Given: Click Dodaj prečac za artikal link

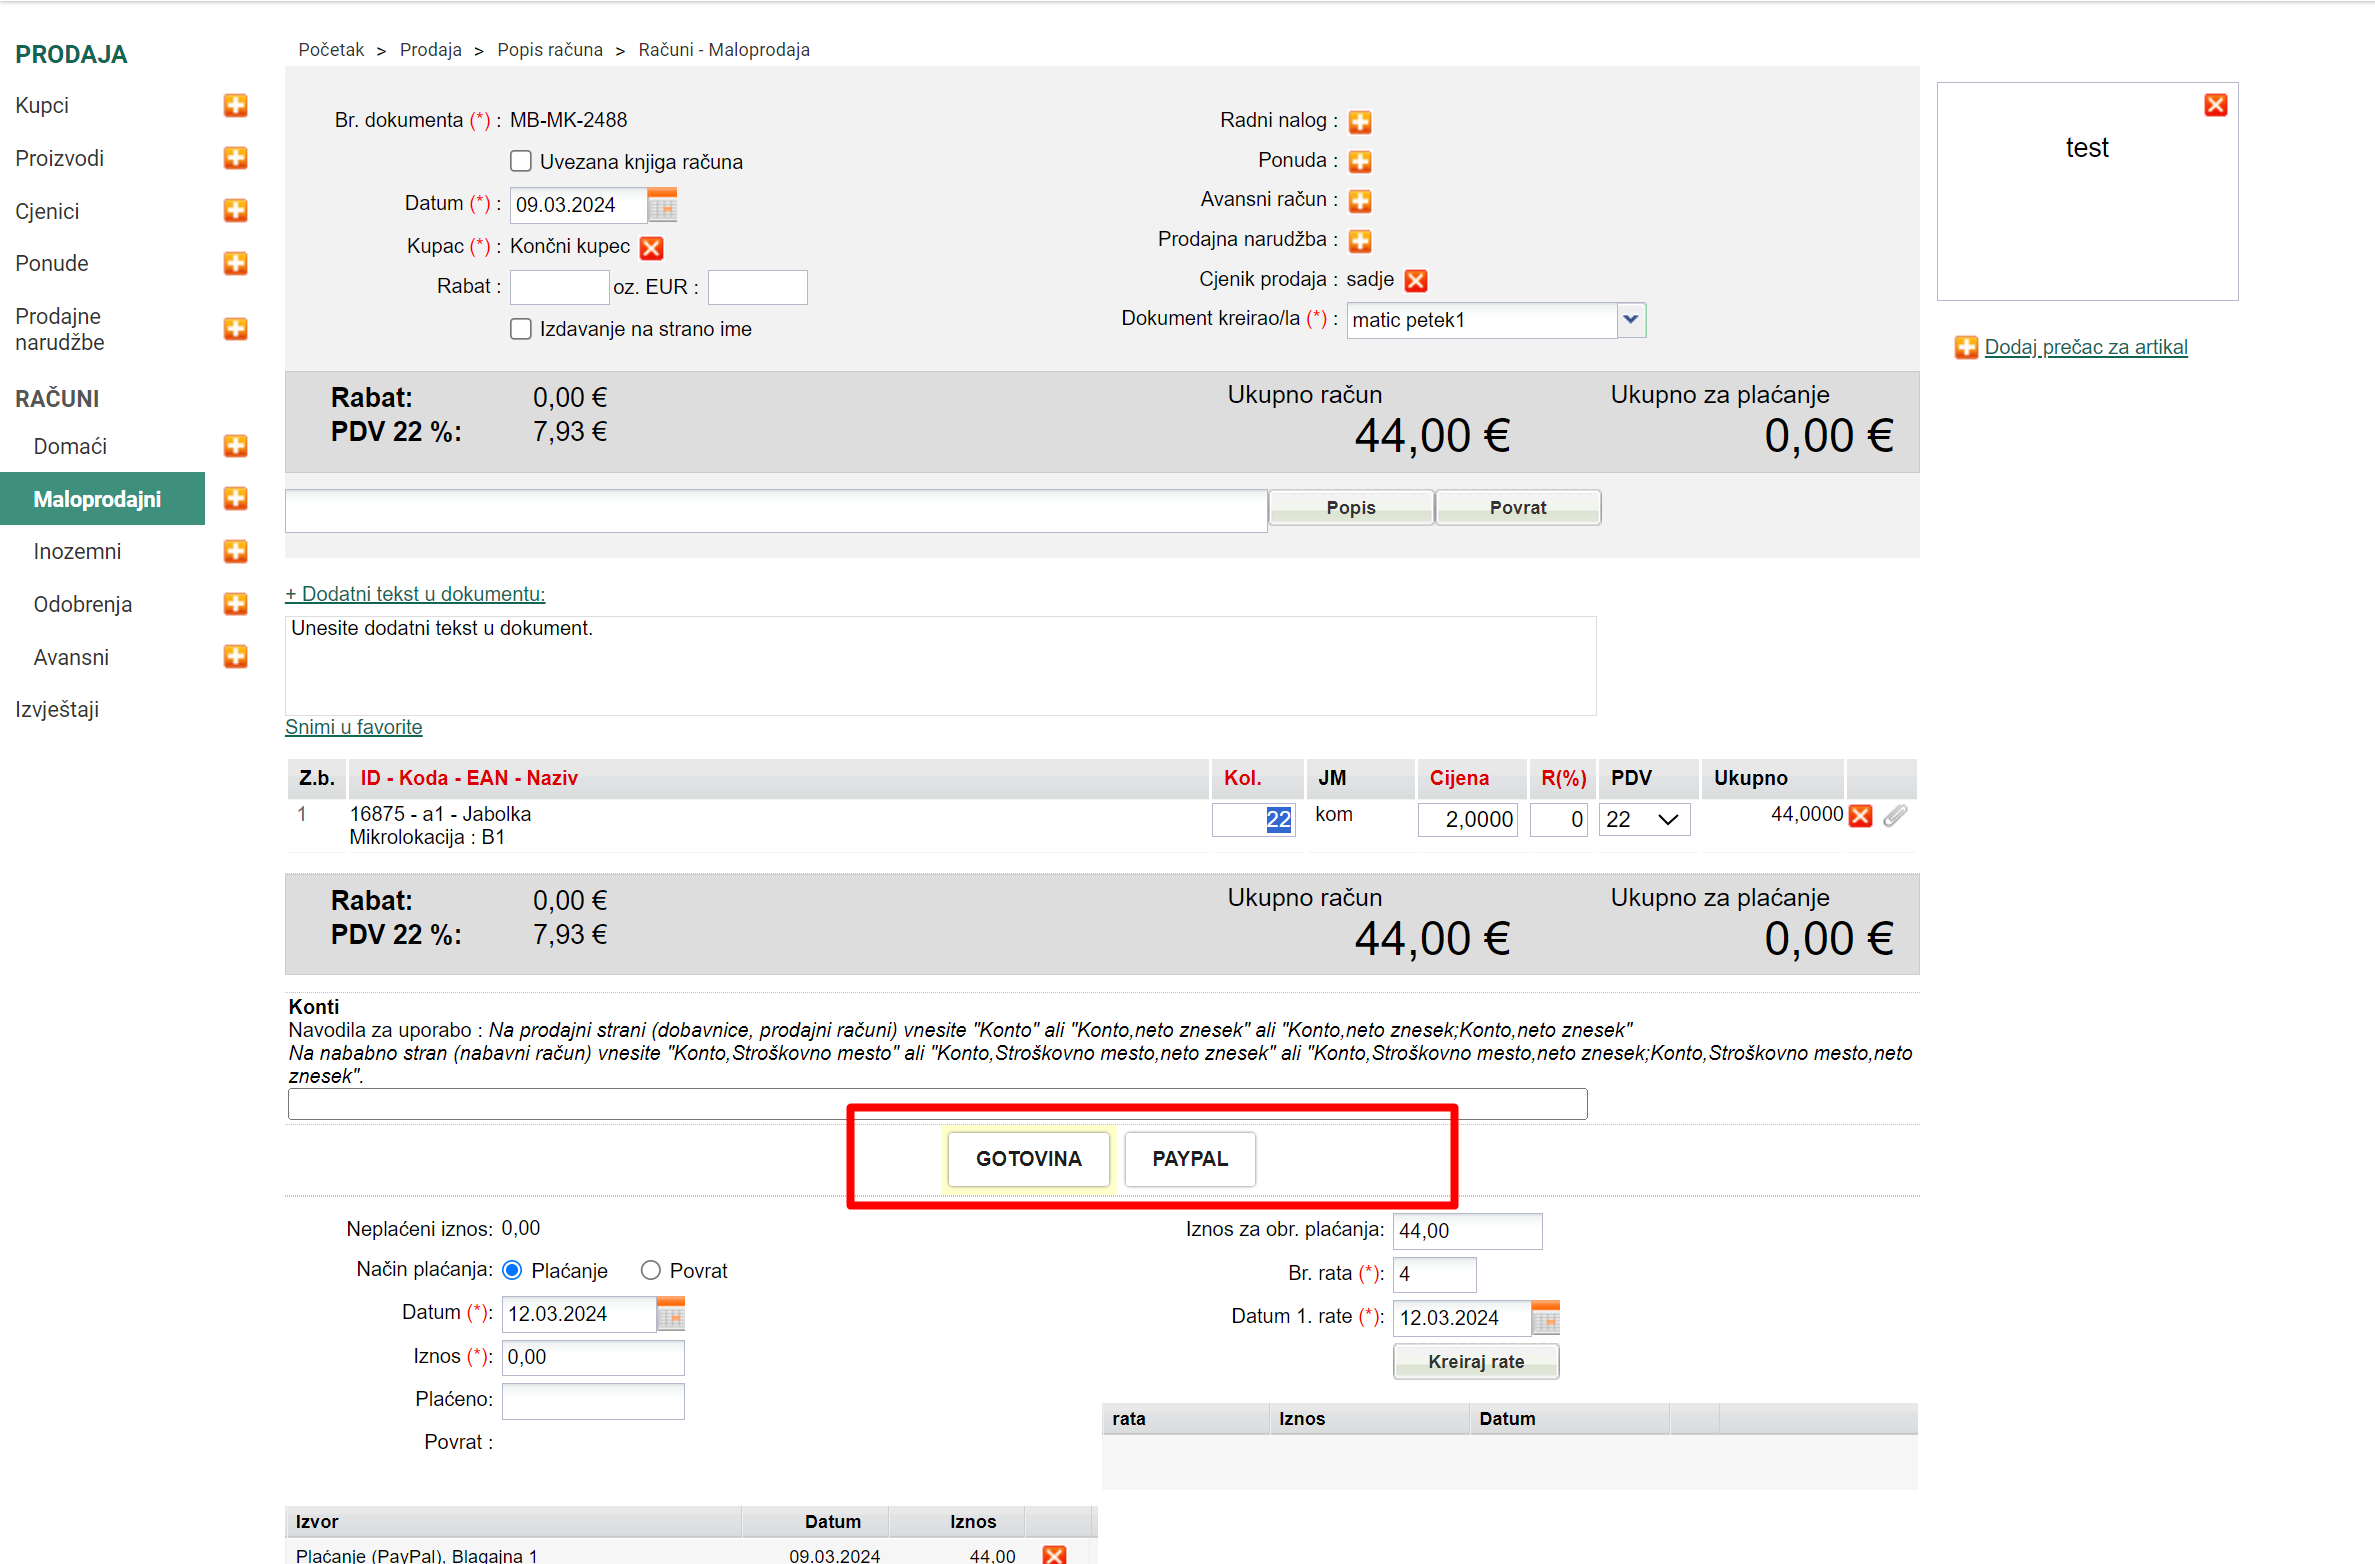Looking at the screenshot, I should (2085, 347).
